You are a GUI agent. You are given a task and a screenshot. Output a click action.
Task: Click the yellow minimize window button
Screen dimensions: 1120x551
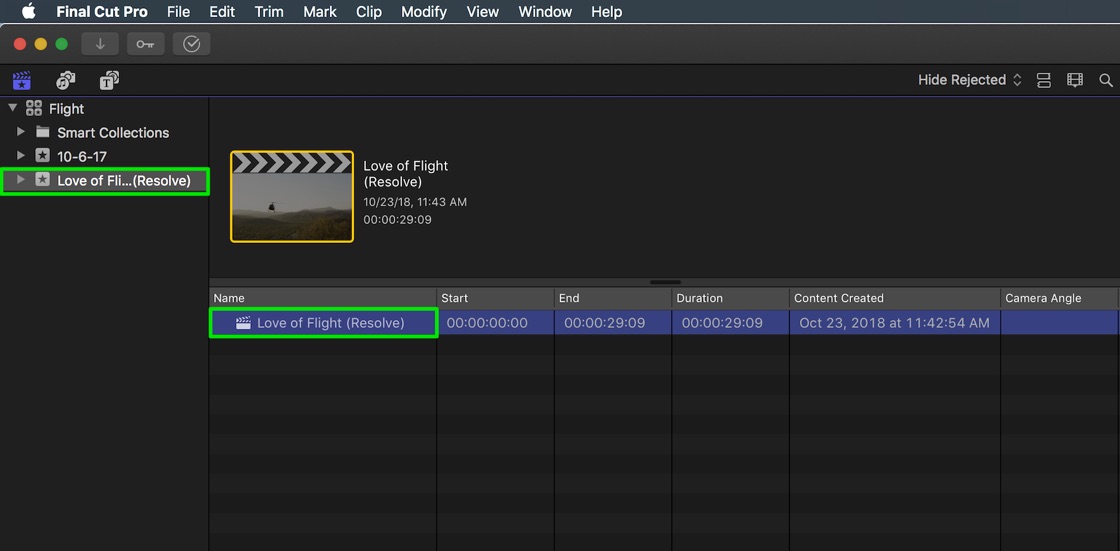[x=41, y=44]
